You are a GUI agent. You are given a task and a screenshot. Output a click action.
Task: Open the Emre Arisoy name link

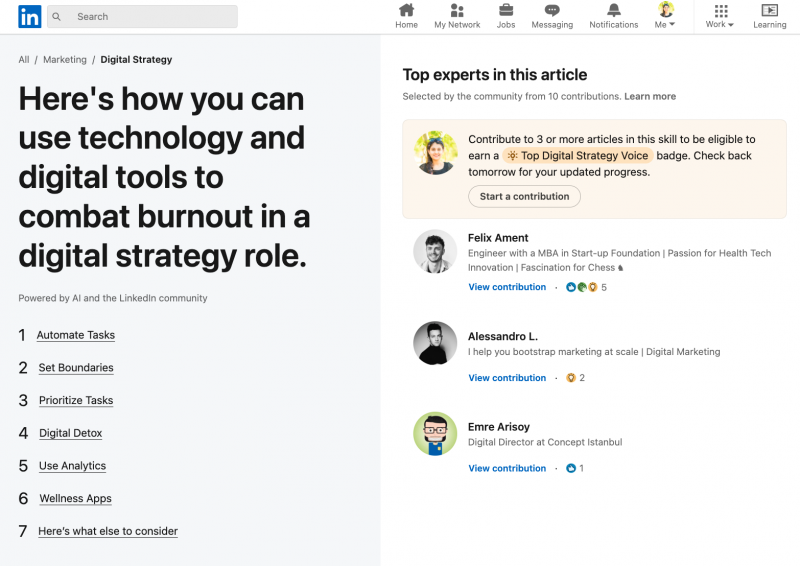click(x=498, y=427)
